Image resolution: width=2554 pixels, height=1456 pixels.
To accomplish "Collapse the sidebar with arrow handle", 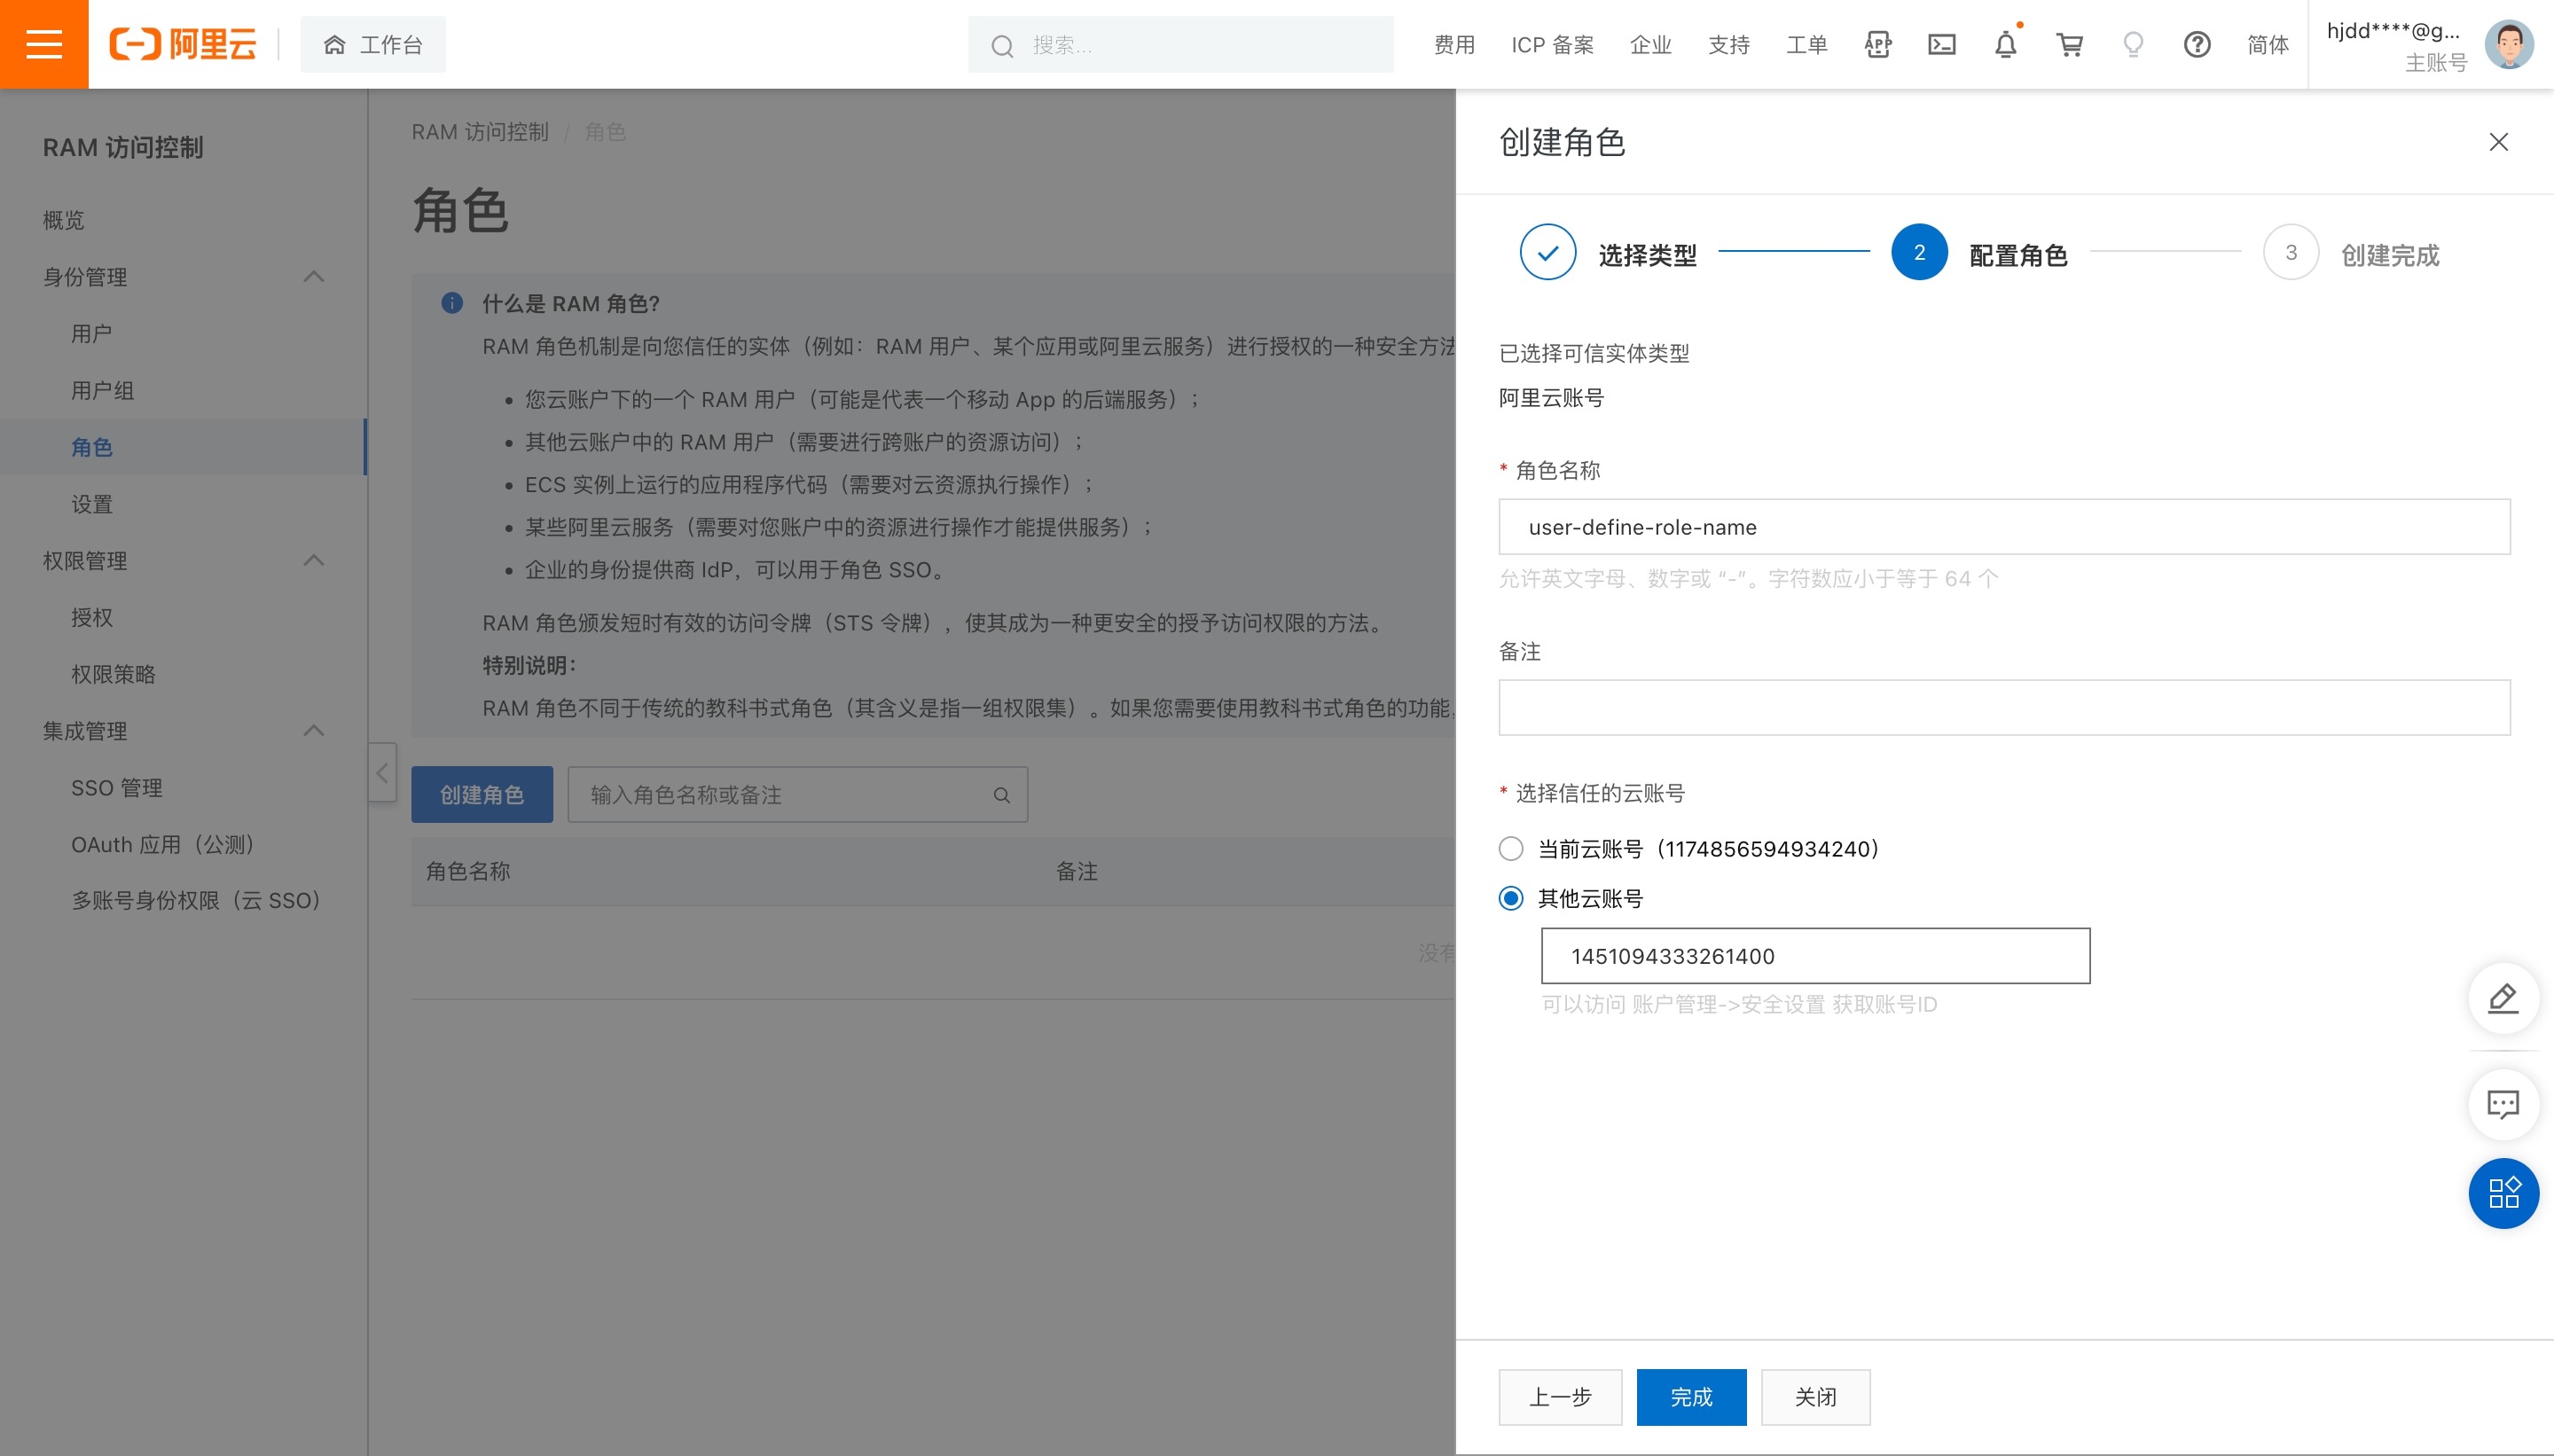I will pyautogui.click(x=382, y=773).
